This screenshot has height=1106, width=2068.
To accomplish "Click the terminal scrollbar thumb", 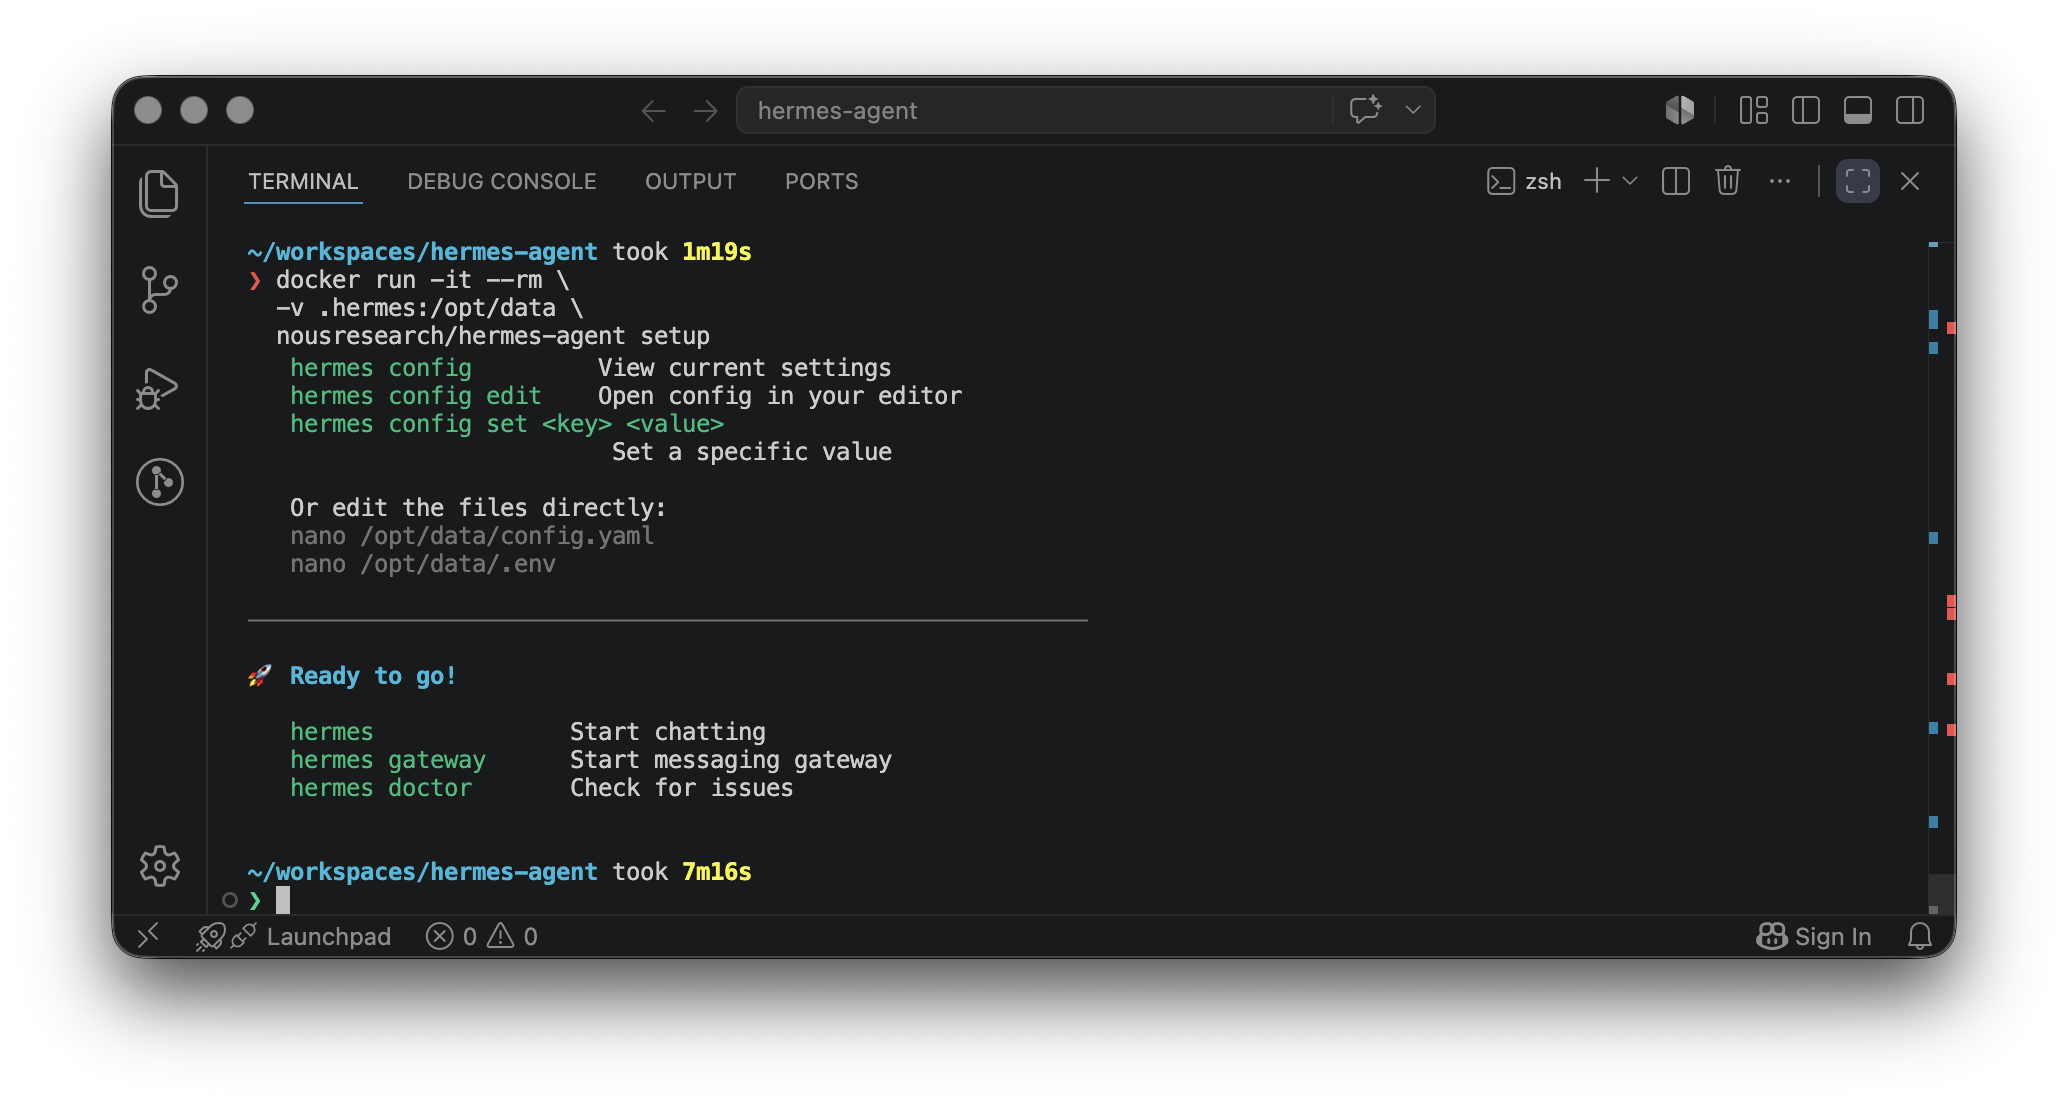I will pos(1941,893).
